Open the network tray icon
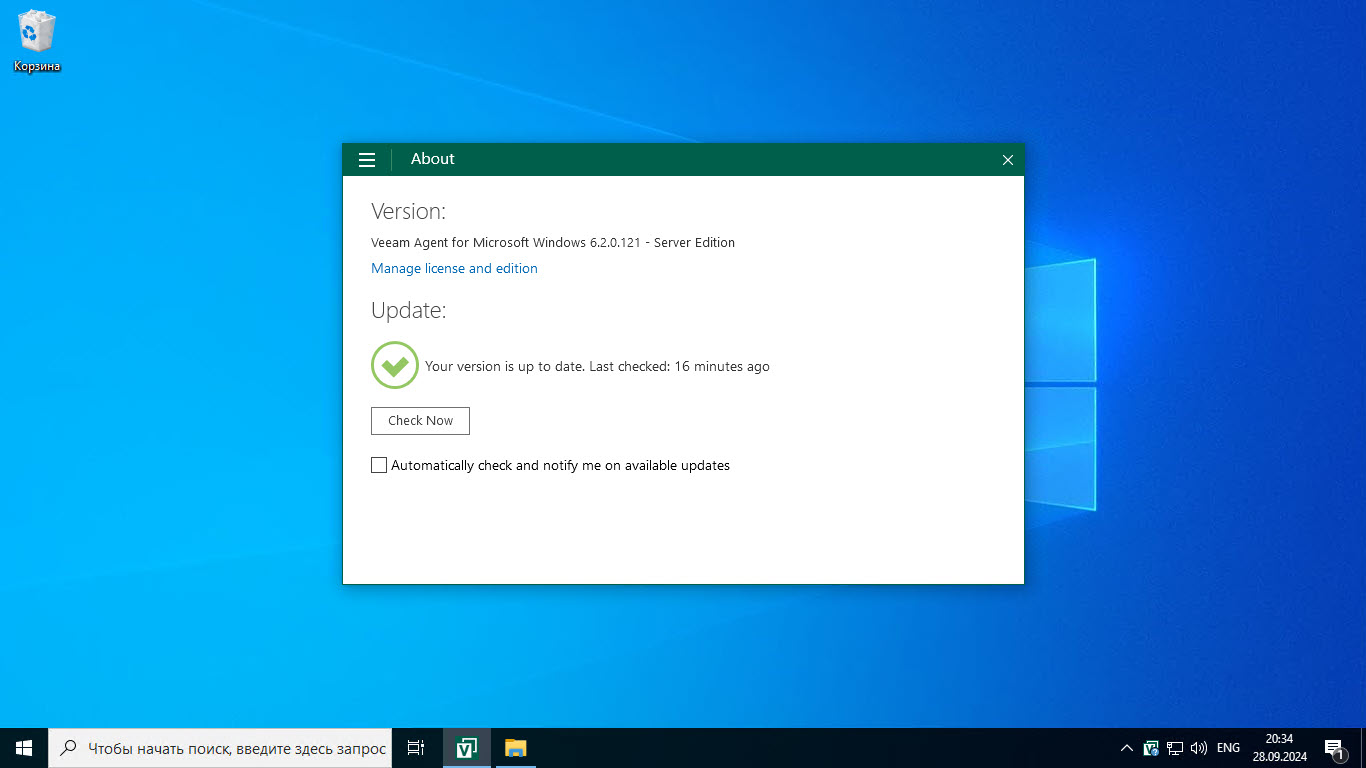This screenshot has width=1366, height=768. (1175, 748)
